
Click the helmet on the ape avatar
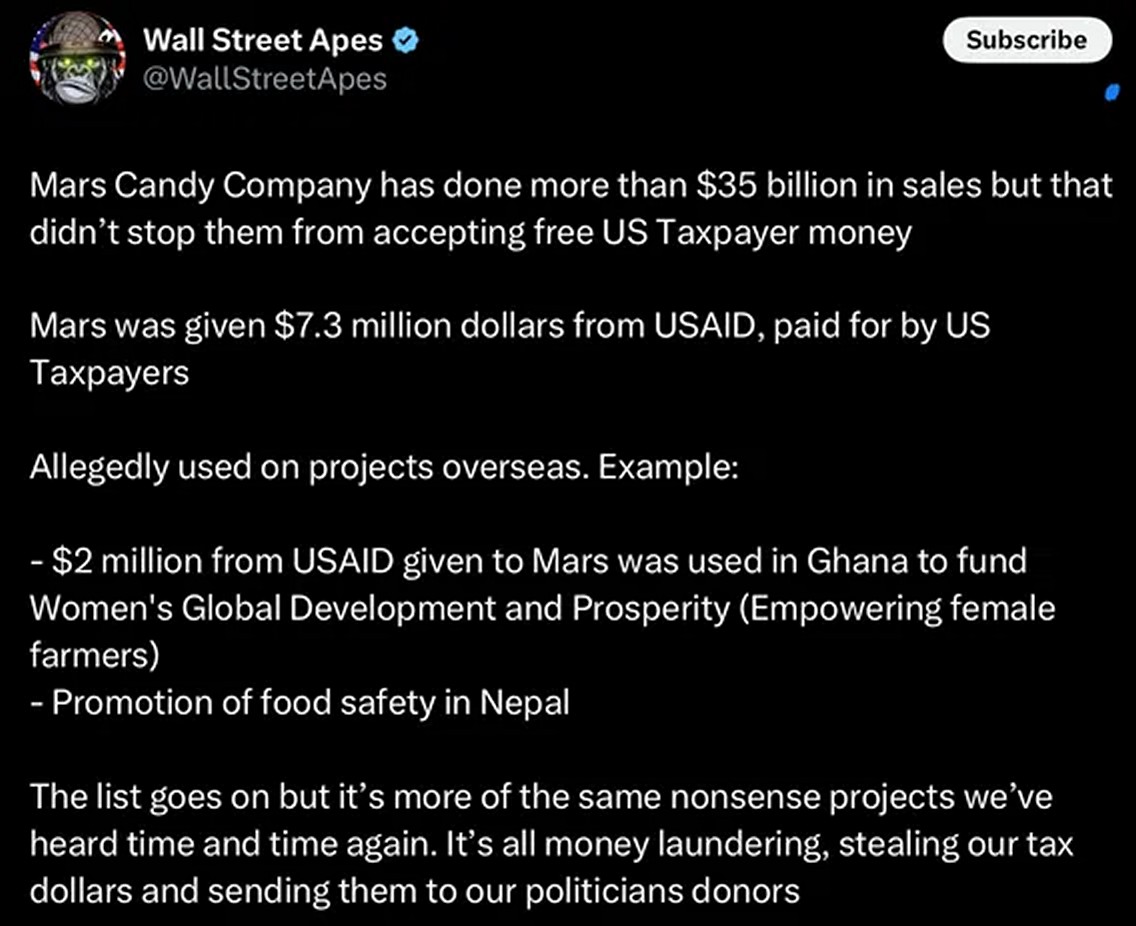tap(69, 43)
